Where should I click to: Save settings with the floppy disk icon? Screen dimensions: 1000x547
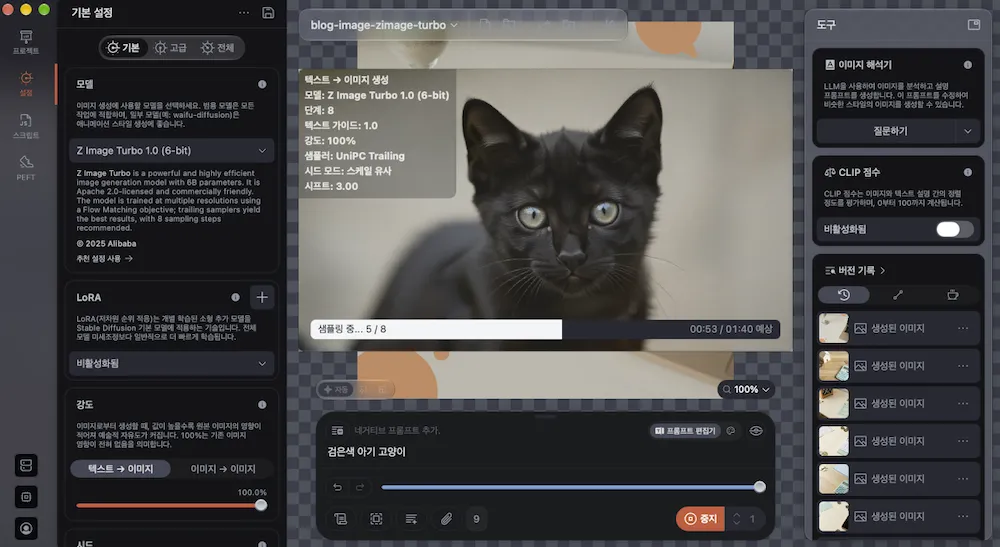[268, 13]
